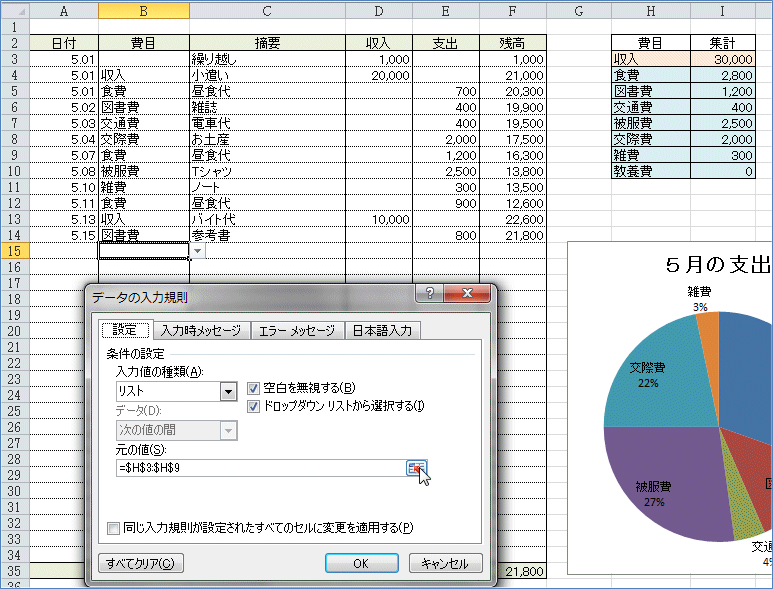Image resolution: width=773 pixels, height=589 pixels.
Task: Enable 同じ入力規則が設定されたすべてのセルに変更を適用する checkbox
Action: click(x=113, y=528)
